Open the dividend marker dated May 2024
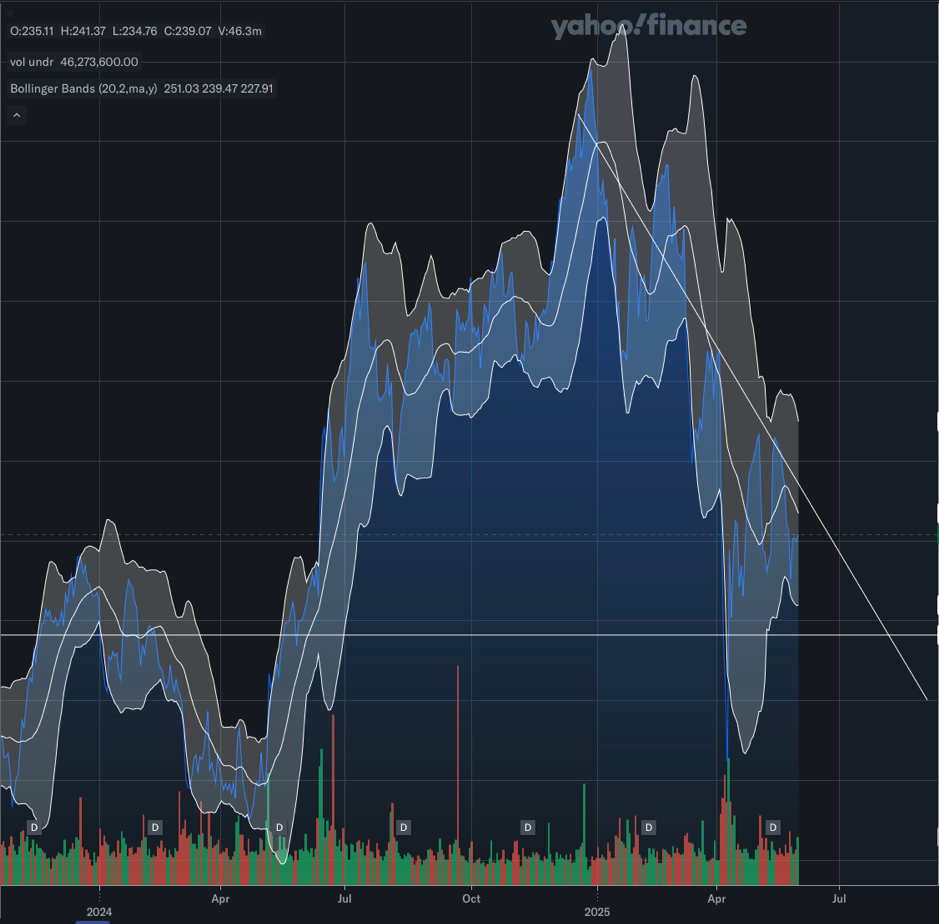Screen dimensions: 939x924 [279, 827]
